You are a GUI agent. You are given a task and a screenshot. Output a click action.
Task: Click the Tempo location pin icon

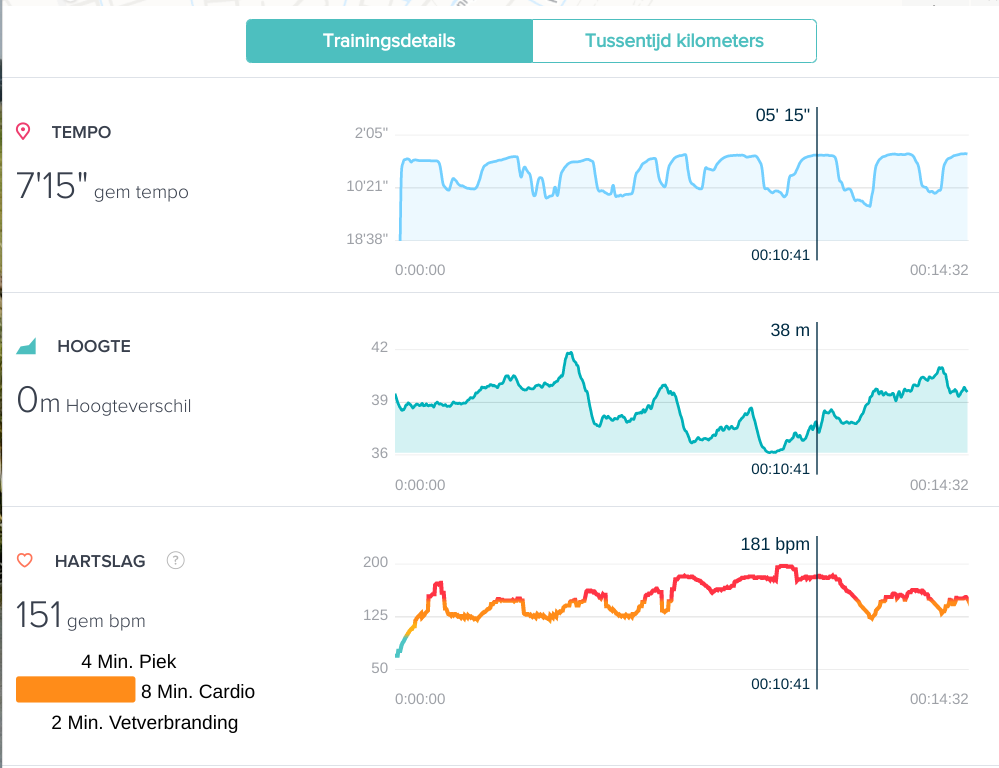[25, 132]
